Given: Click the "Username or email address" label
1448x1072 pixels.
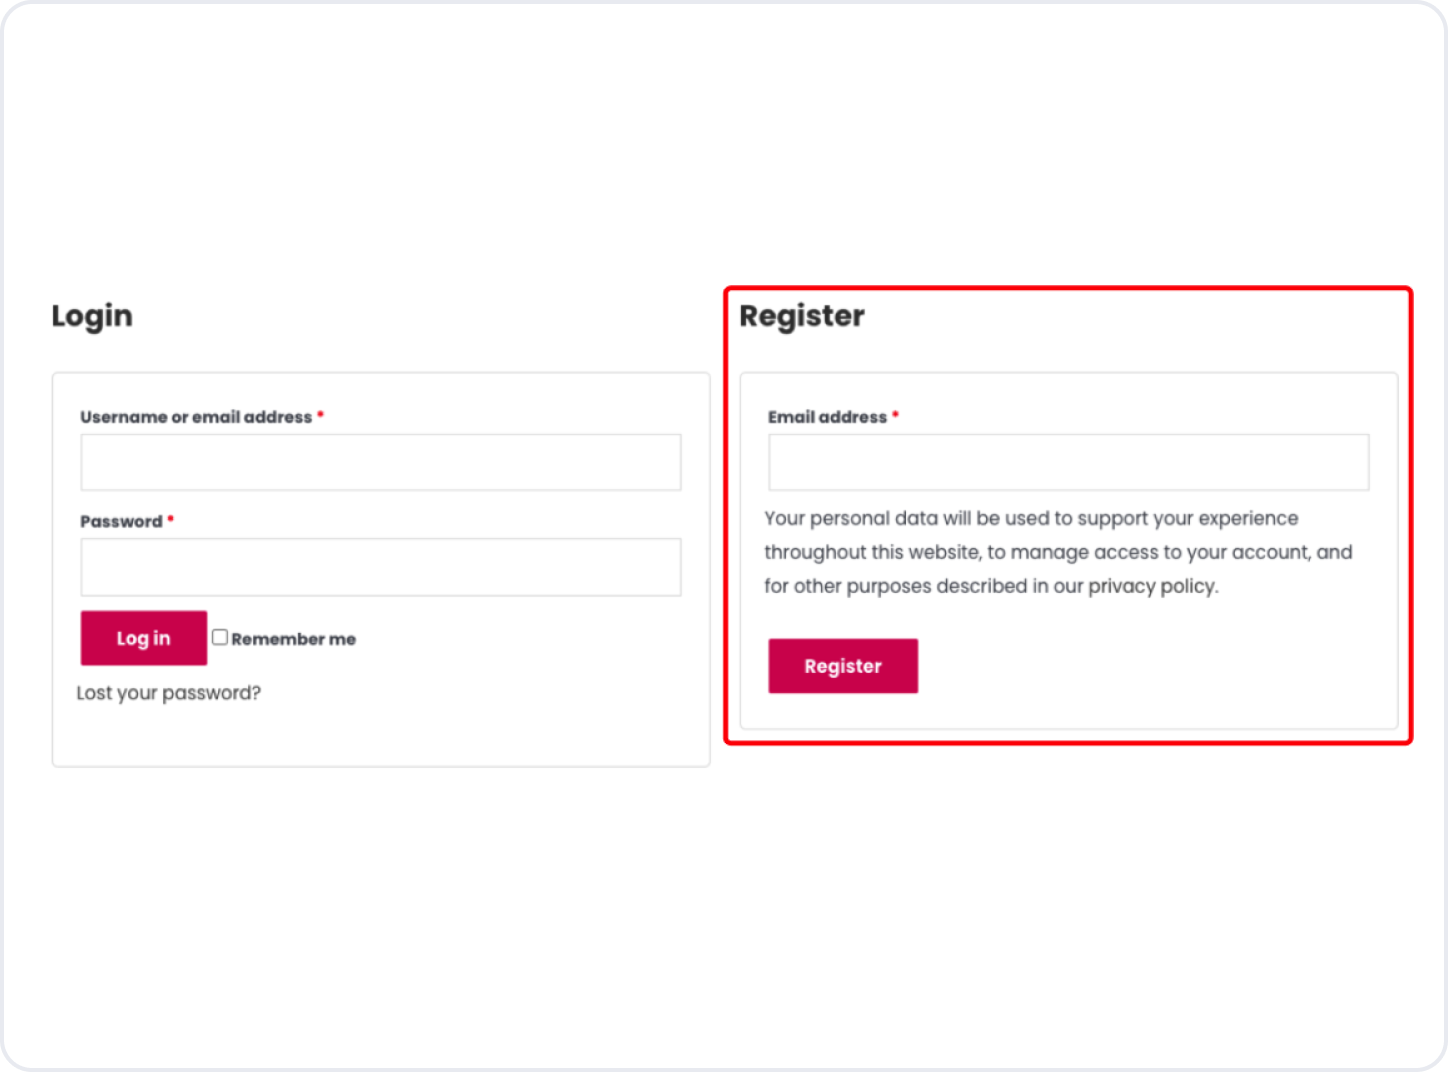Looking at the screenshot, I should coord(196,417).
